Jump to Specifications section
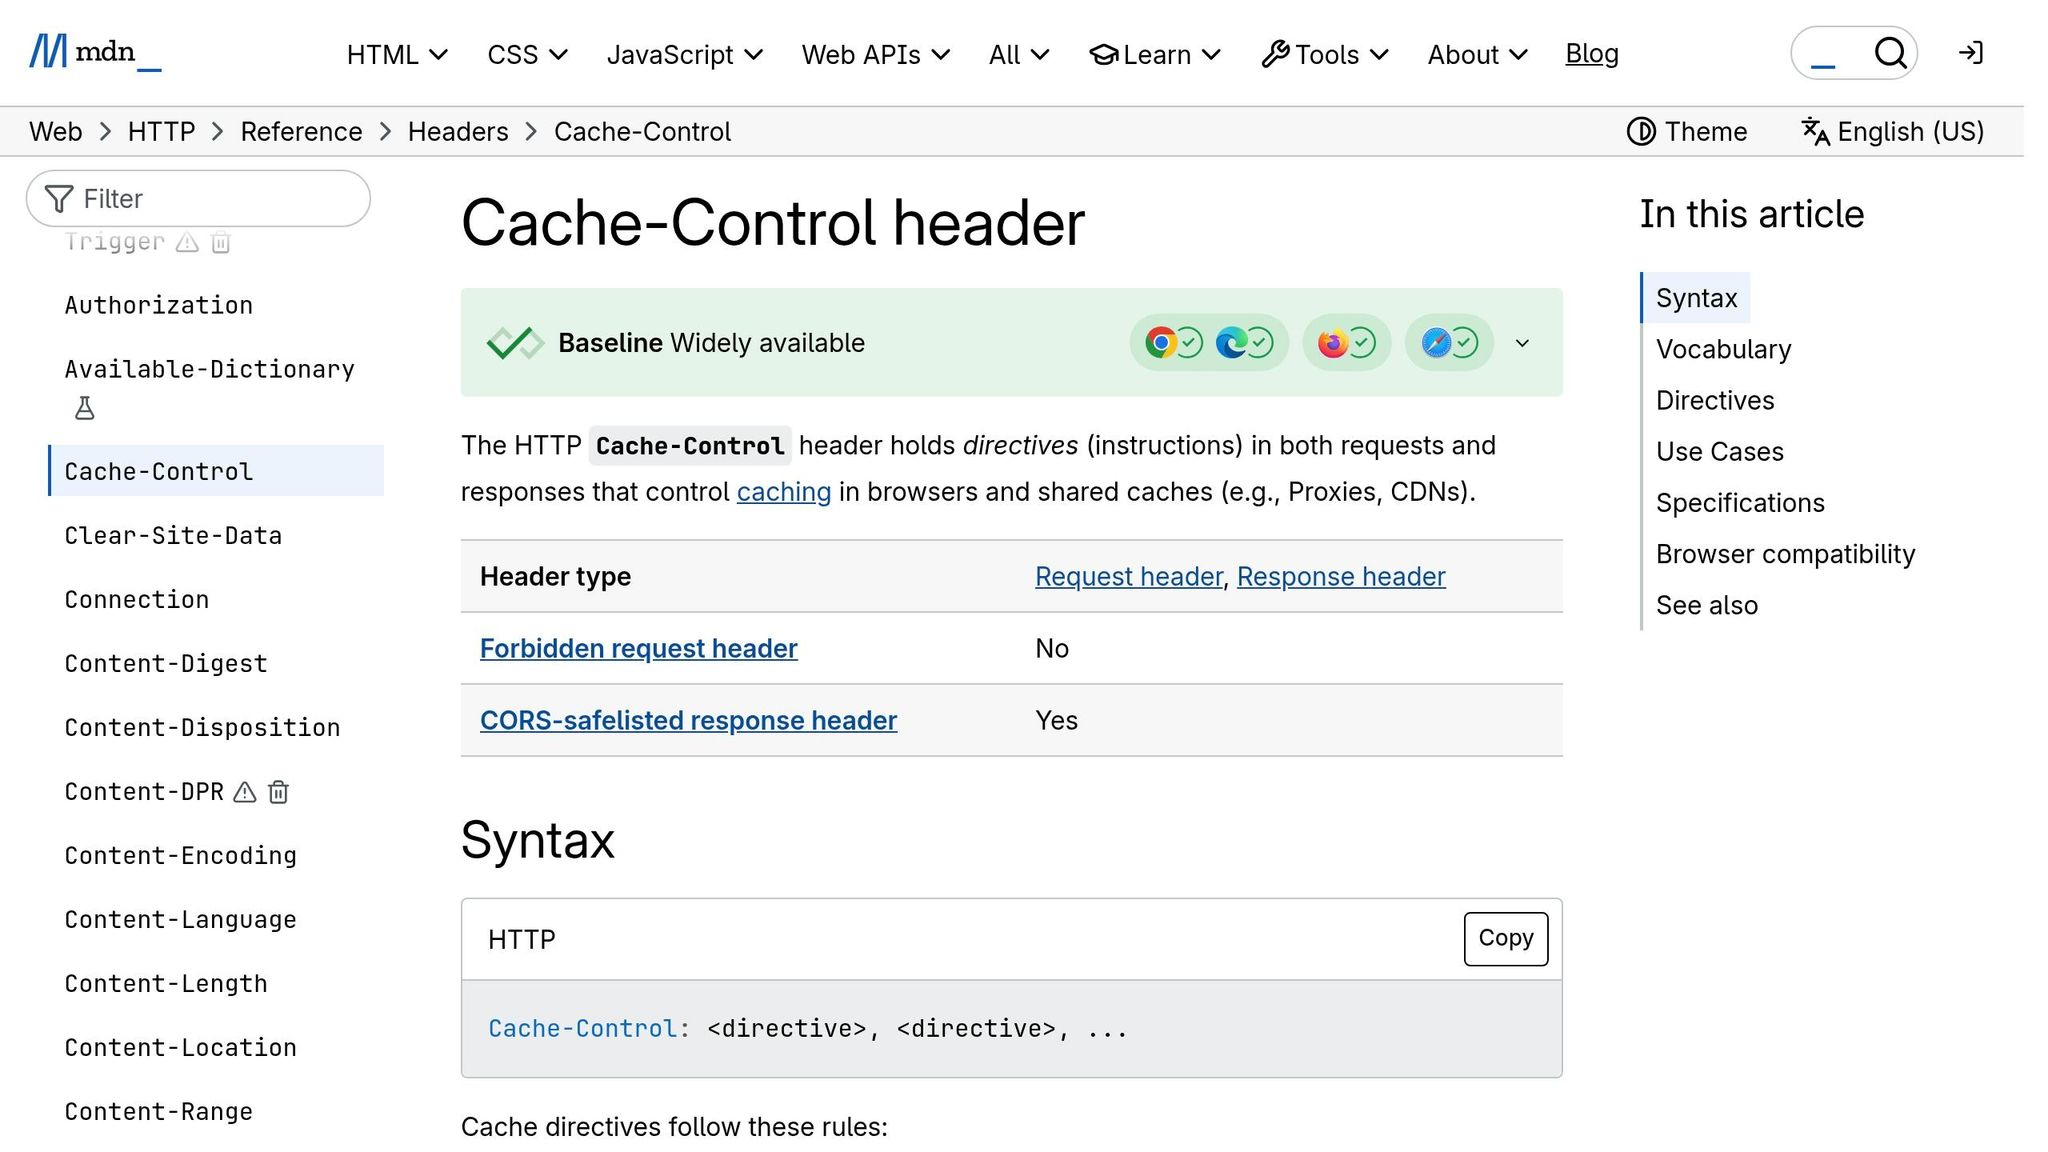 pos(1740,503)
